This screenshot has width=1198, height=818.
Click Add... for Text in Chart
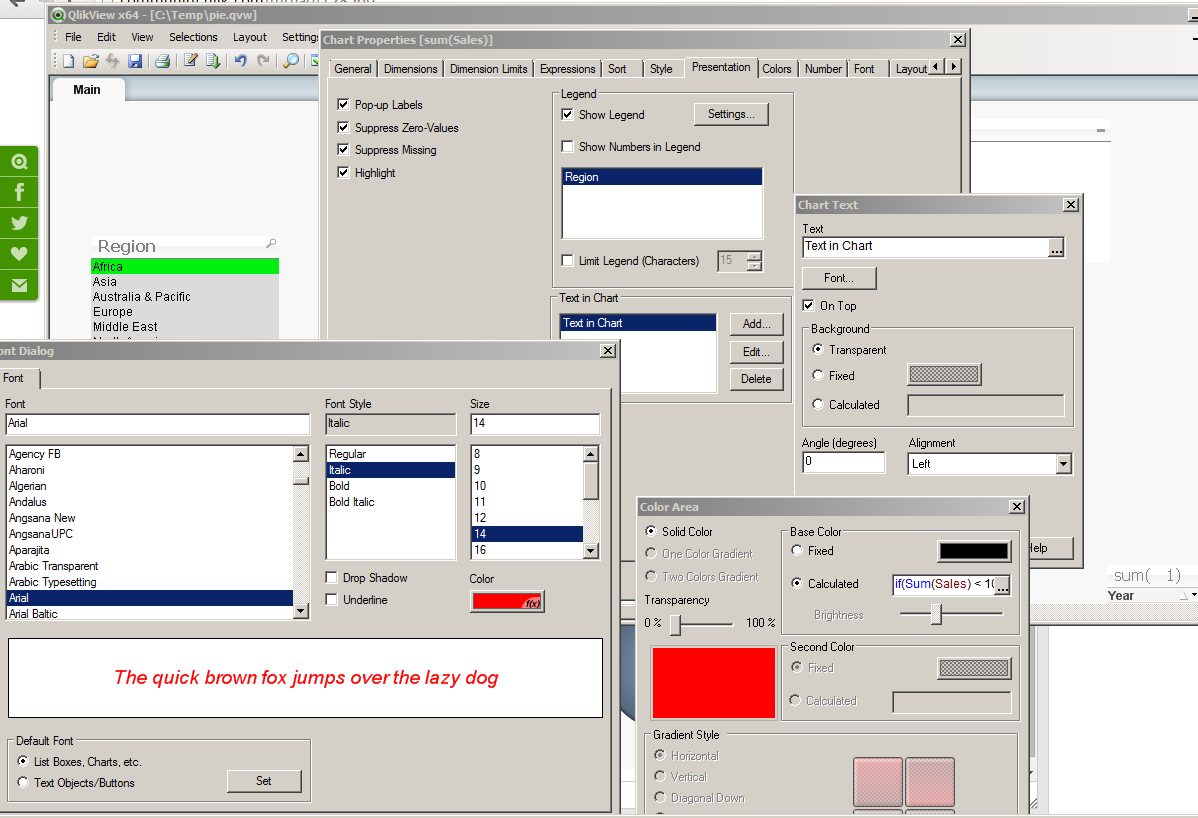point(756,324)
